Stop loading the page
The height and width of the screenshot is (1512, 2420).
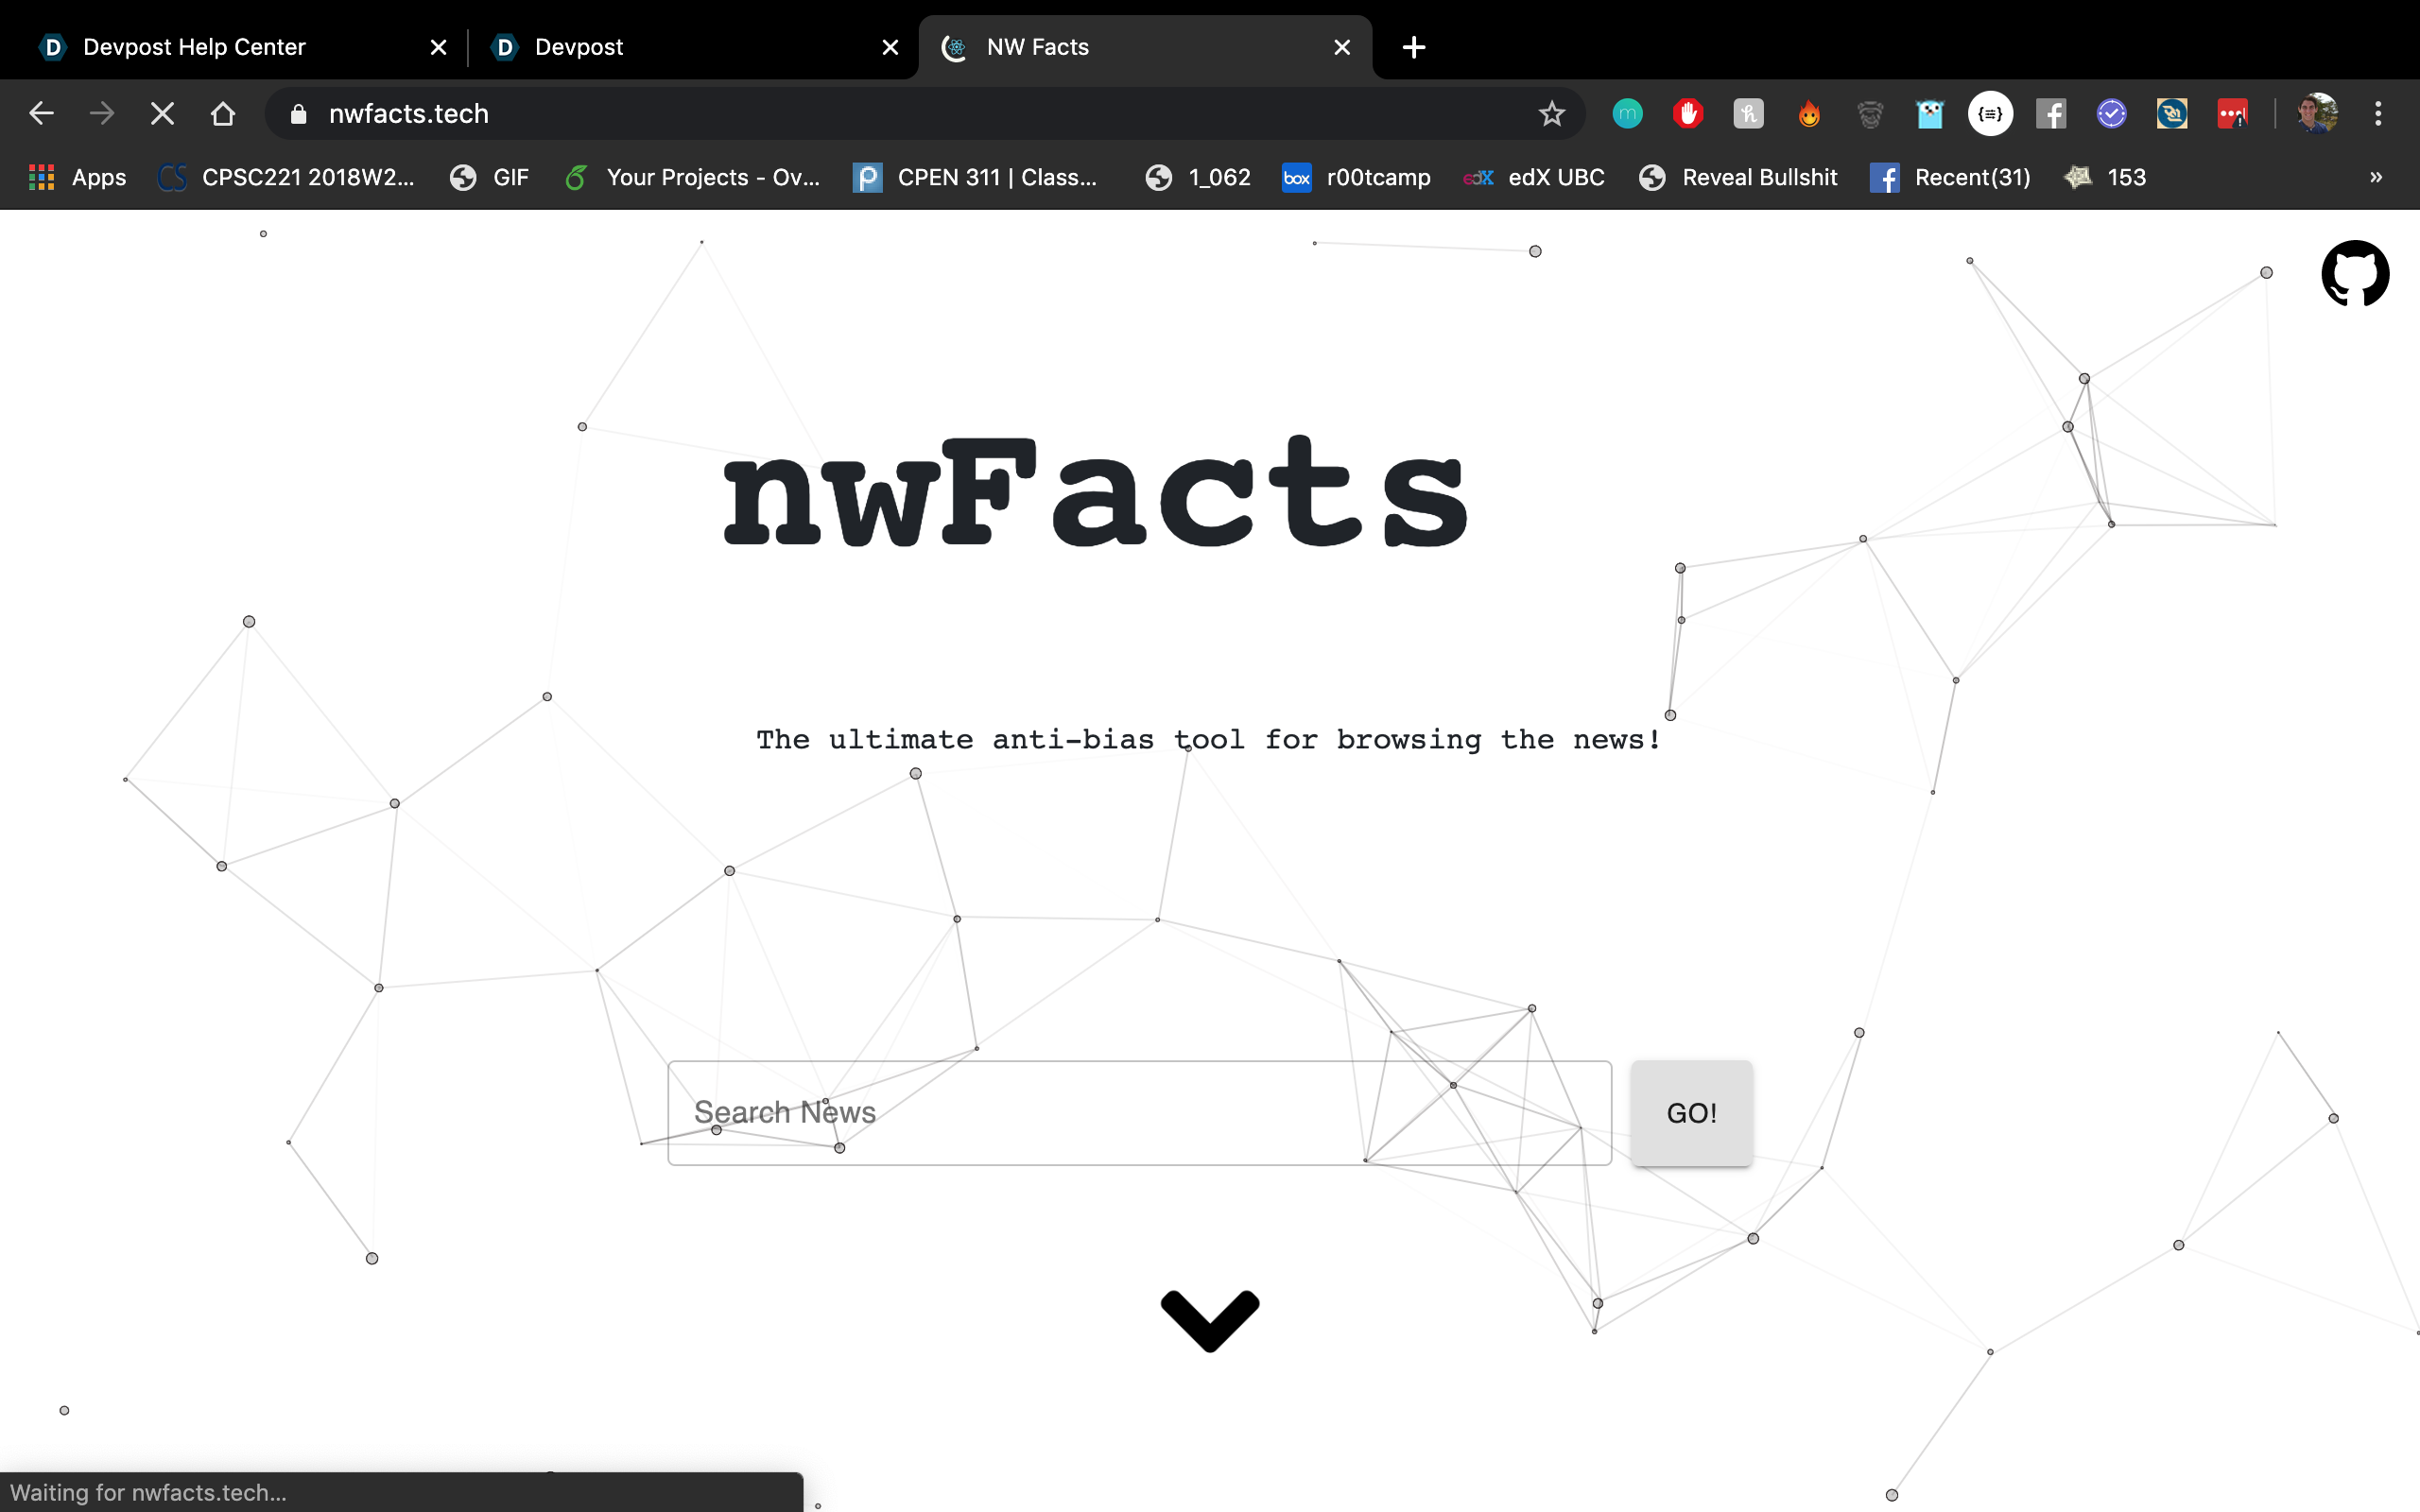pyautogui.click(x=162, y=114)
